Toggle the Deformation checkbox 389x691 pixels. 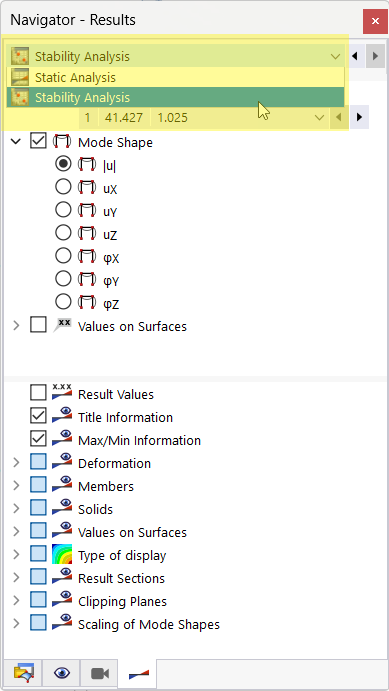click(x=38, y=462)
